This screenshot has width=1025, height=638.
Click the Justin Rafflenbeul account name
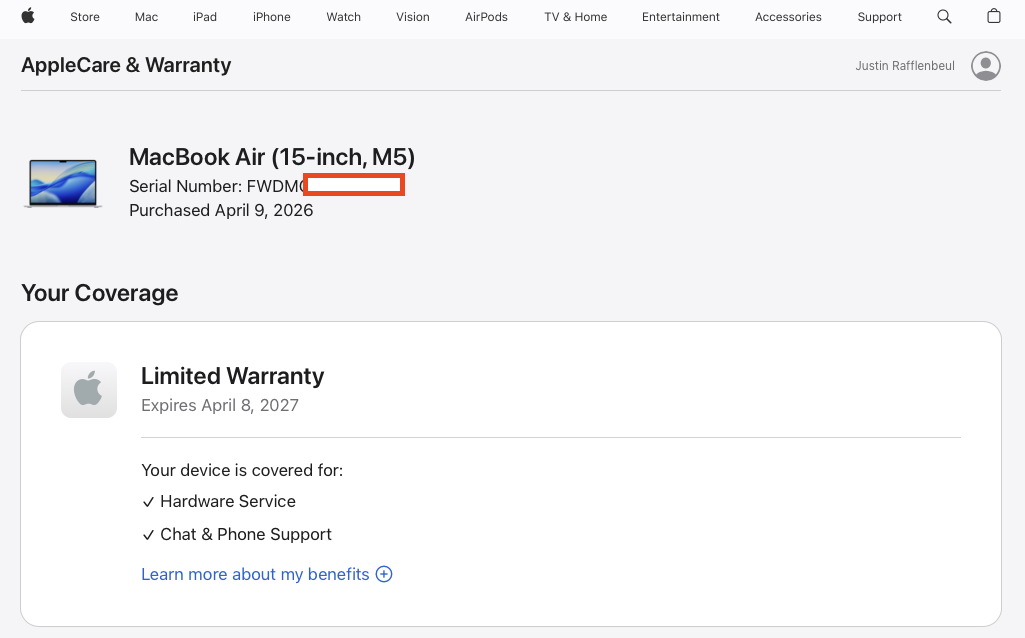coord(905,66)
